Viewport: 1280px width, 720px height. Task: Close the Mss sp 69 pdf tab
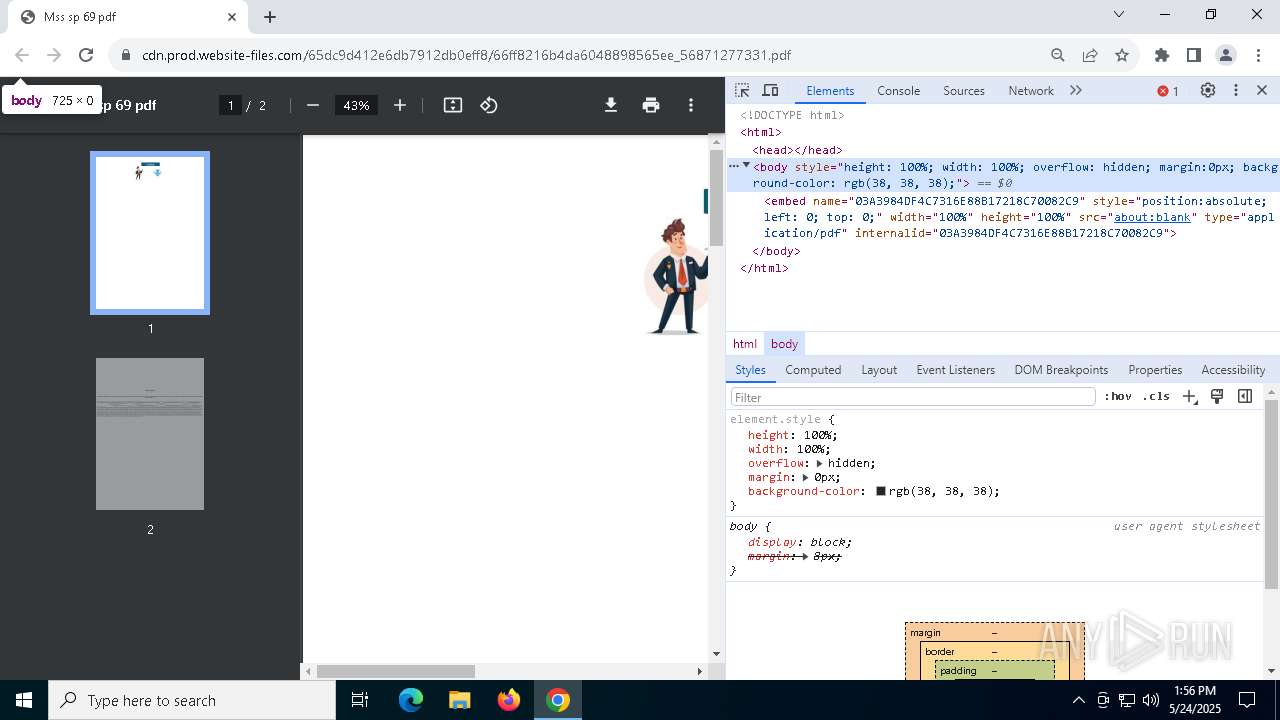pos(232,17)
